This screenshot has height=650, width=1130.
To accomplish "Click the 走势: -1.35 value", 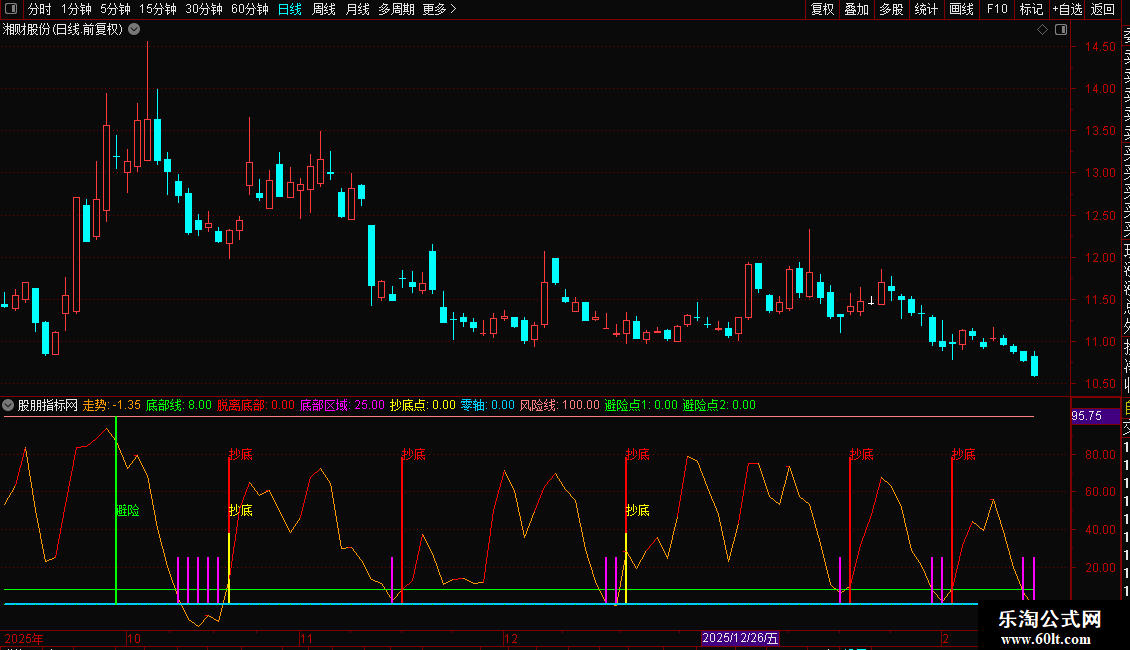I will tap(112, 405).
